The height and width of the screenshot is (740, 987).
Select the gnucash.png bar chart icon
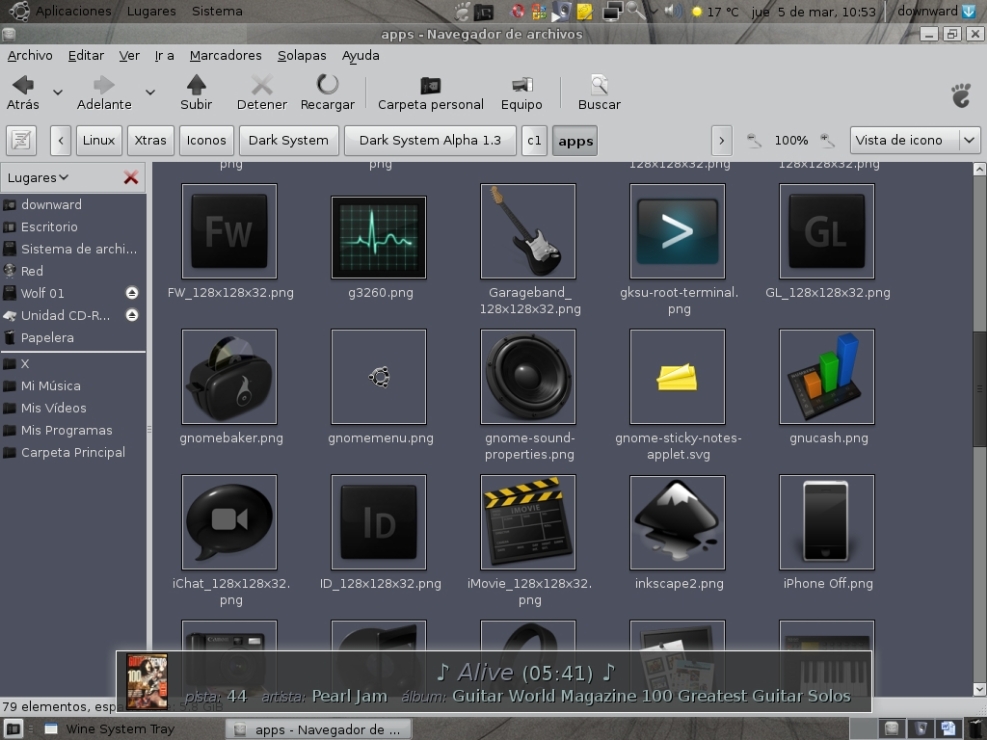tap(826, 376)
